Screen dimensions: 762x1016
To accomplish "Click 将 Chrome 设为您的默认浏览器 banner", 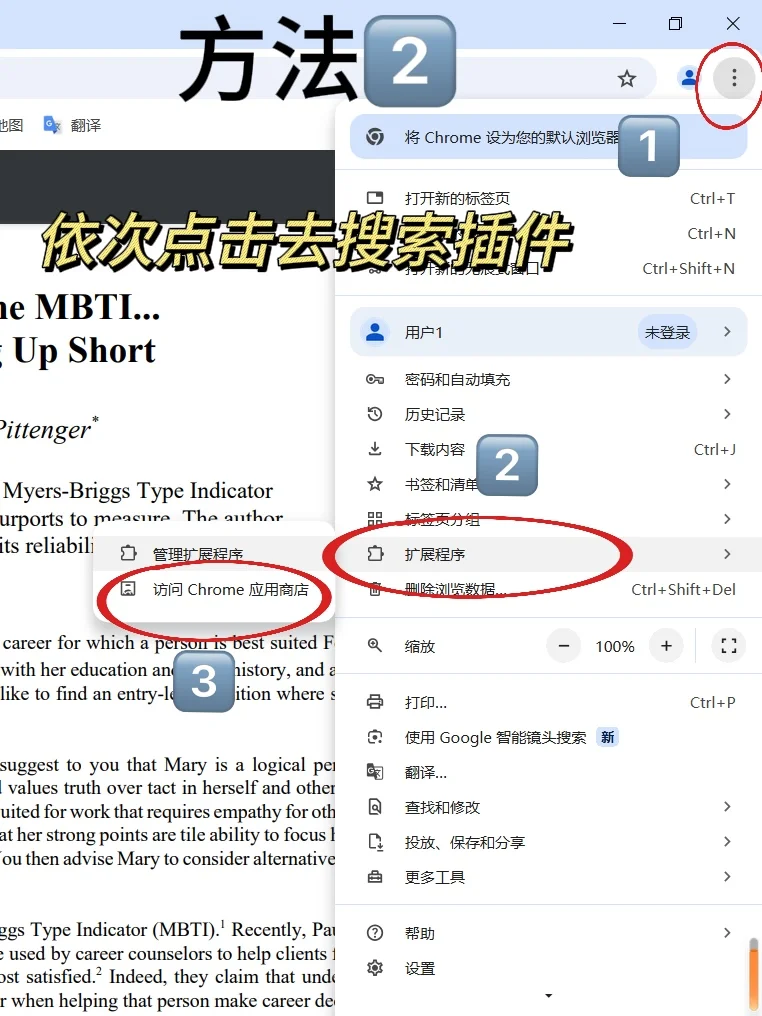I will 548,137.
